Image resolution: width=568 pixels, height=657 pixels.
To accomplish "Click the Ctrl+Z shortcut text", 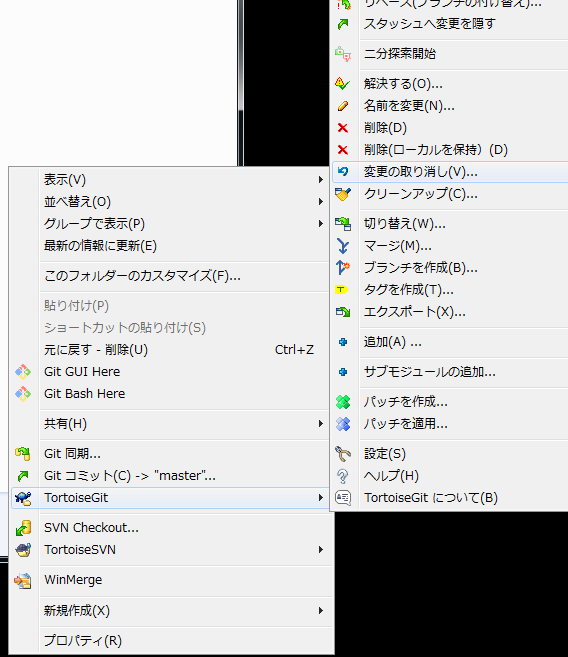I will tap(294, 349).
